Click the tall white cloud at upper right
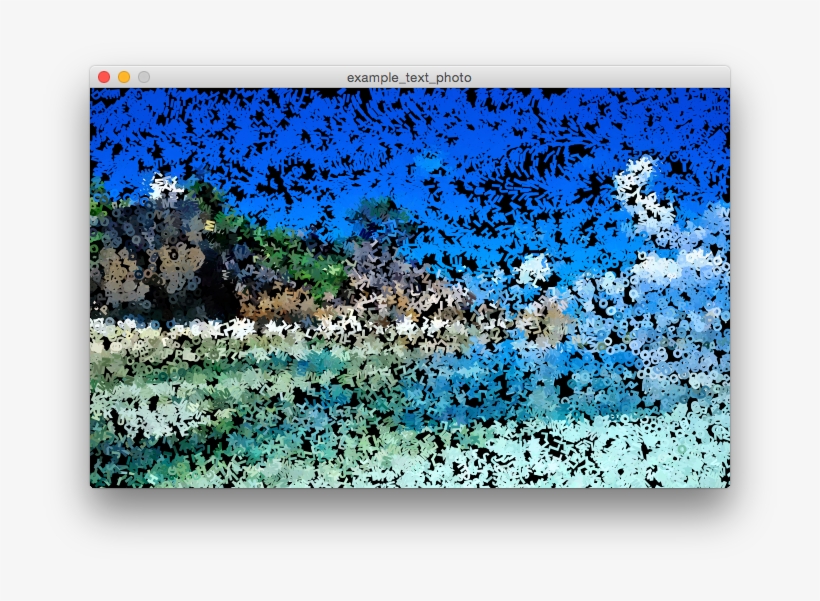The width and height of the screenshot is (820, 601). (634, 185)
